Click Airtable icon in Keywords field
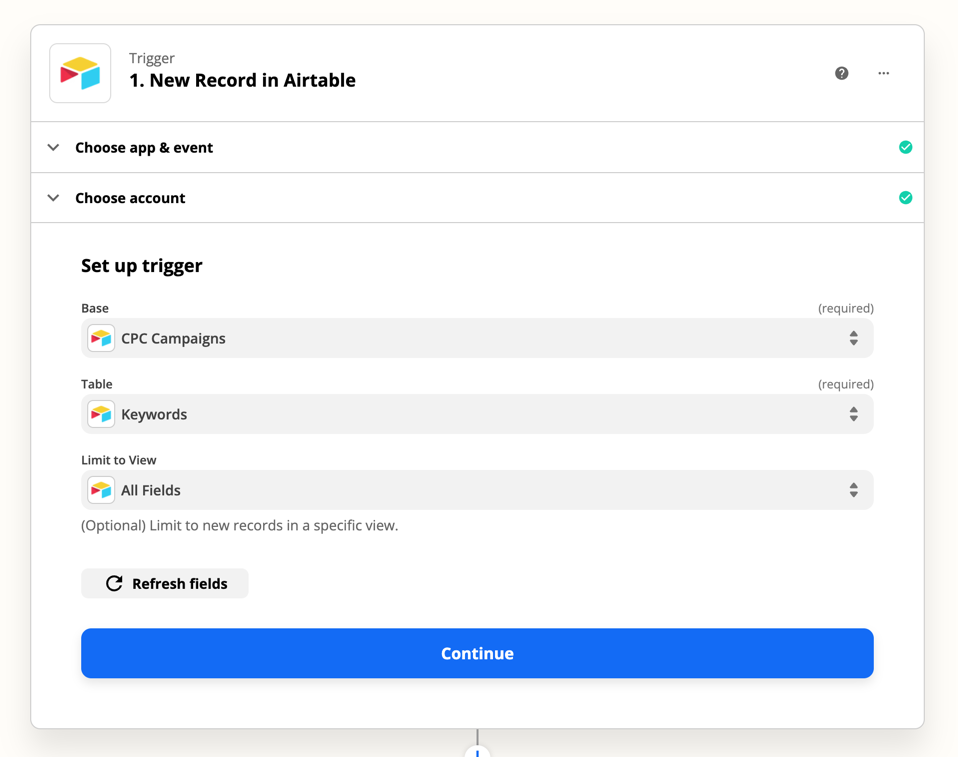 [x=101, y=414]
